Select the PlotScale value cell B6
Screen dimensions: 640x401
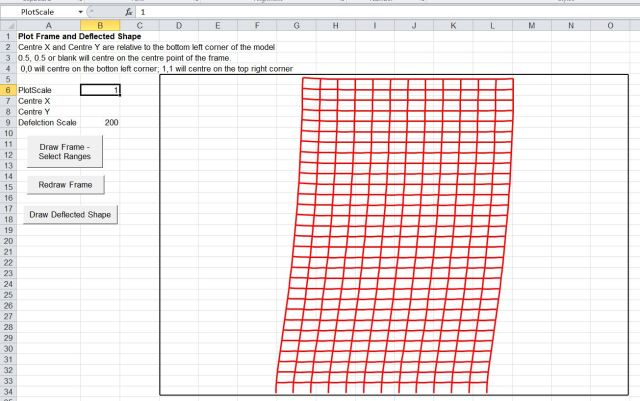tap(100, 90)
